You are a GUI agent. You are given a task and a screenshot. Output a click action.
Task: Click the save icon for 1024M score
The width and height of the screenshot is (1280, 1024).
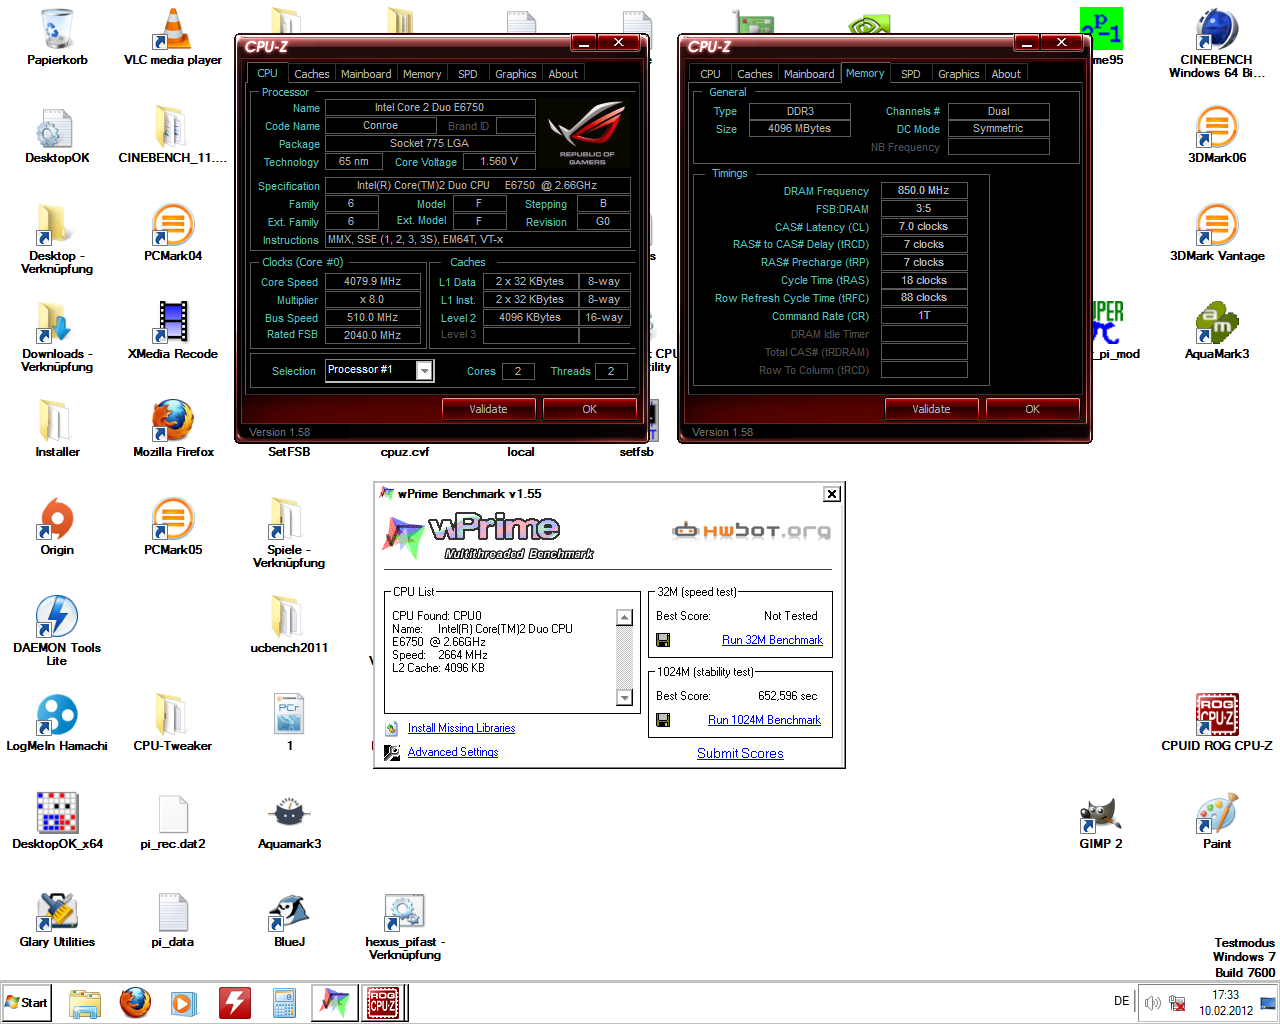tap(663, 720)
